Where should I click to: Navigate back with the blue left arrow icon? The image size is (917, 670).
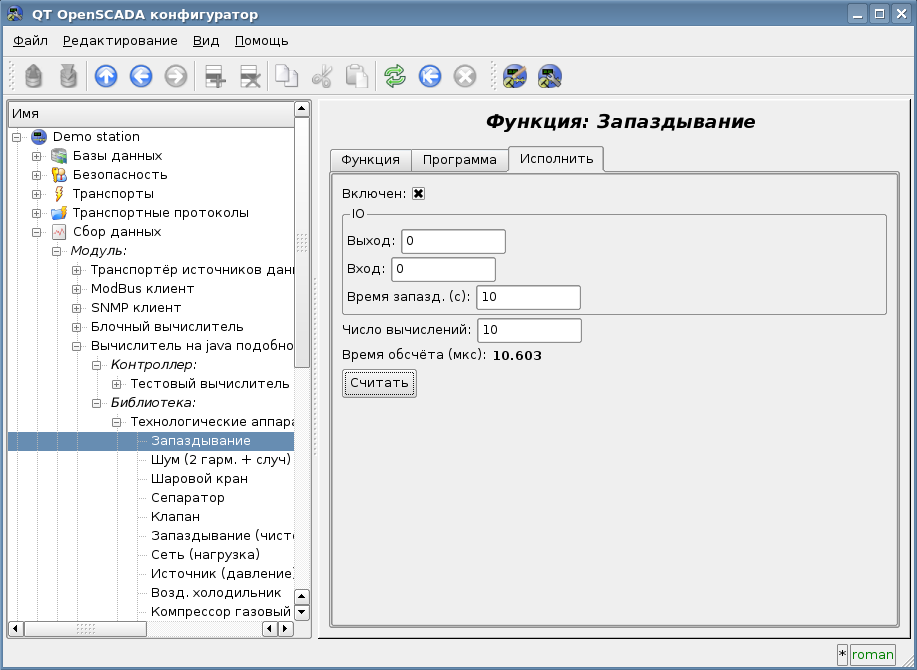click(x=141, y=77)
